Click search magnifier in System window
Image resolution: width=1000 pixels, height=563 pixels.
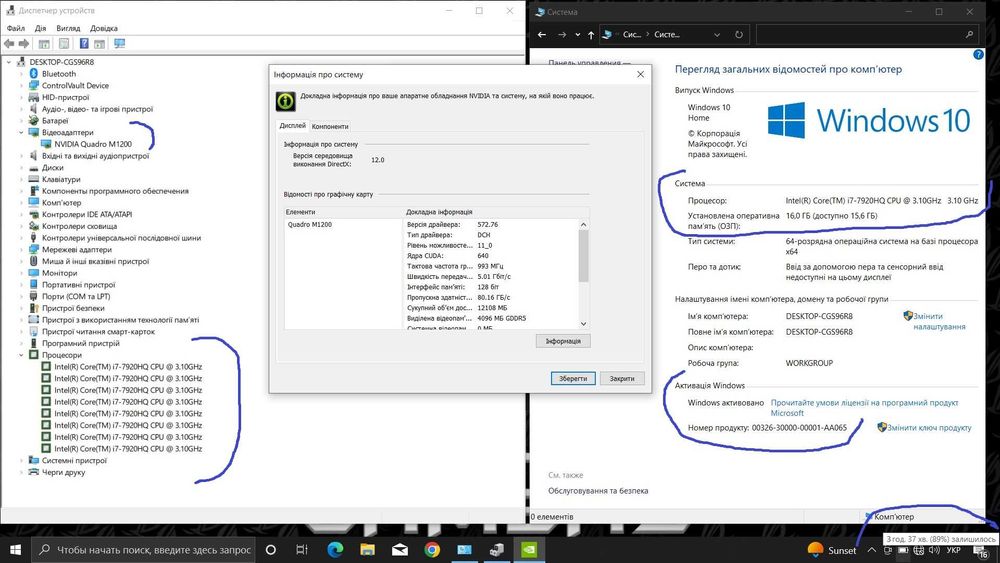[x=969, y=34]
